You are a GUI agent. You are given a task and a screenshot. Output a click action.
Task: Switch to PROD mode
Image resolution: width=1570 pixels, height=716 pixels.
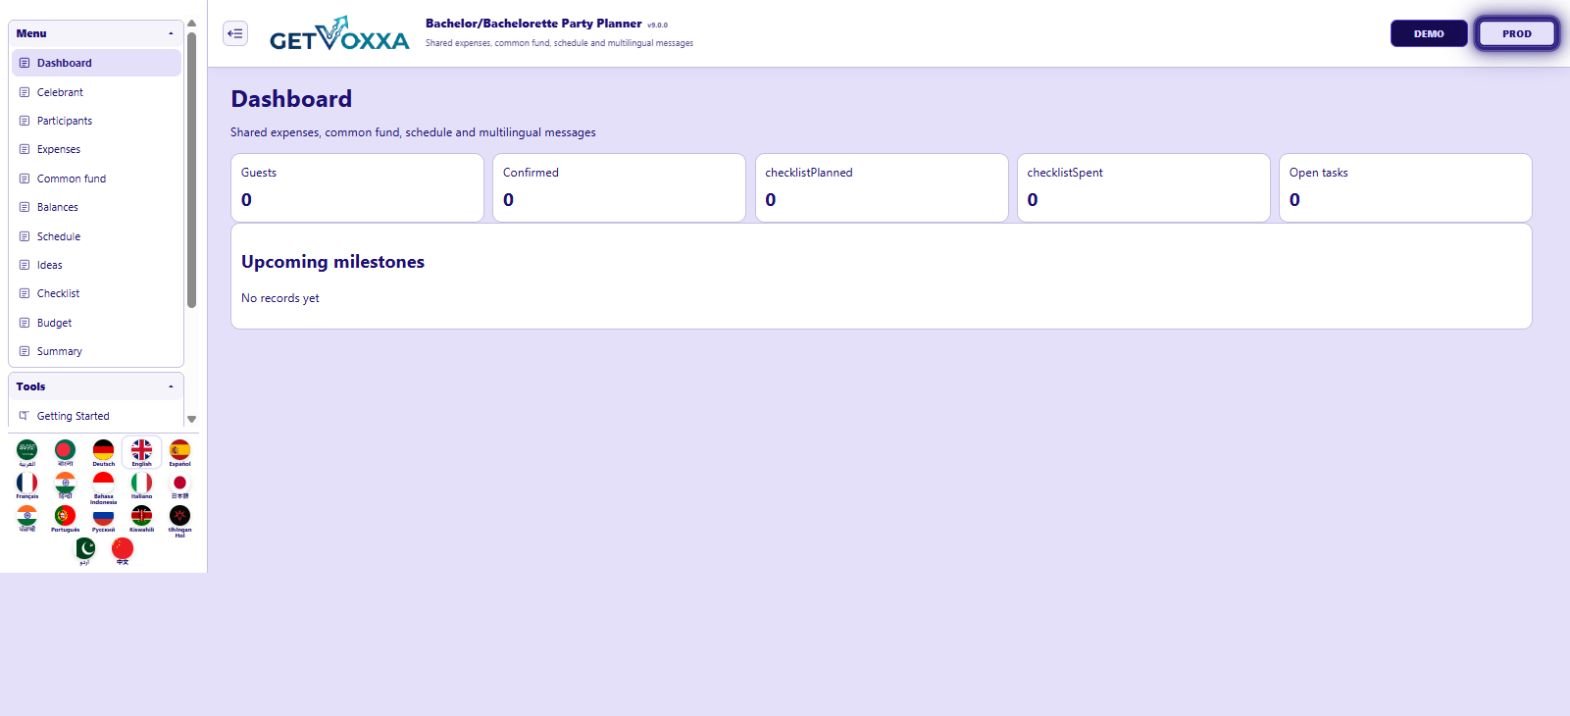point(1517,33)
